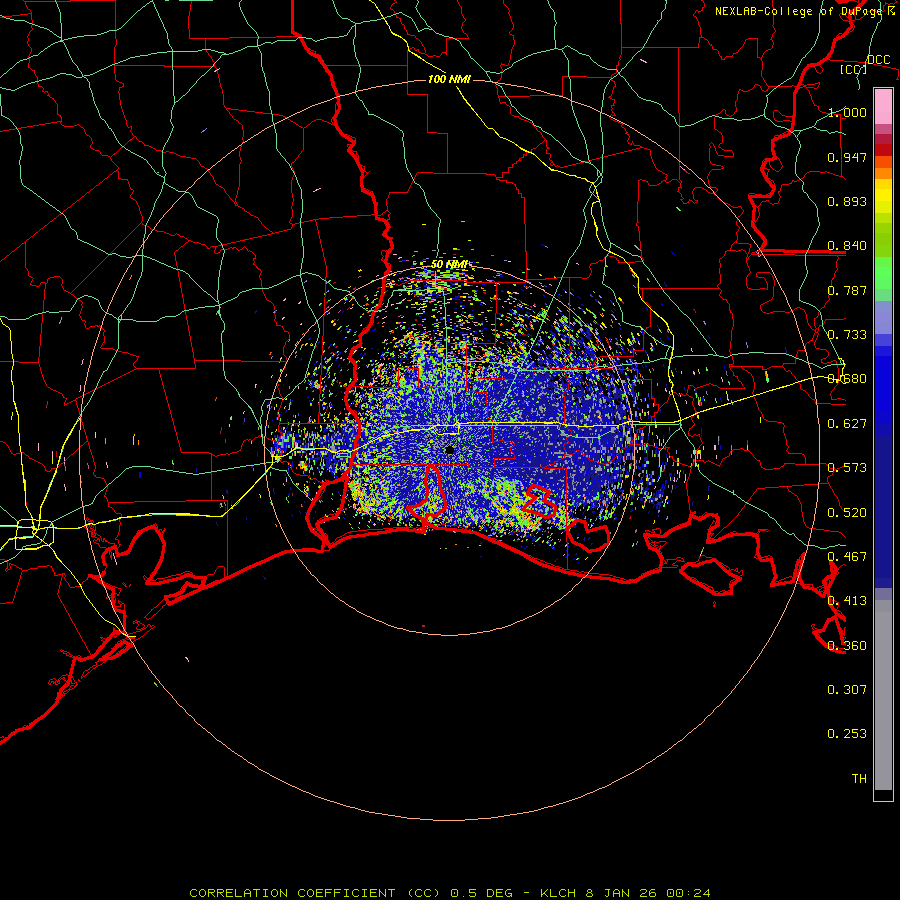Image resolution: width=900 pixels, height=900 pixels.
Task: Select the 0.413 scale value
Action: [847, 601]
